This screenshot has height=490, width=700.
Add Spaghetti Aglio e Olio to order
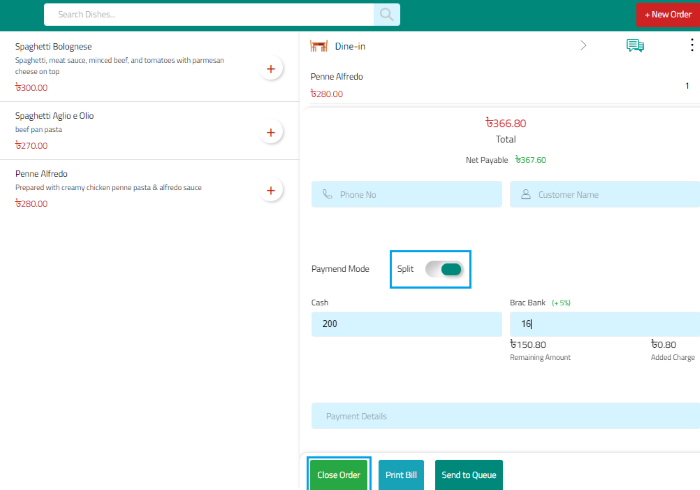click(x=270, y=132)
